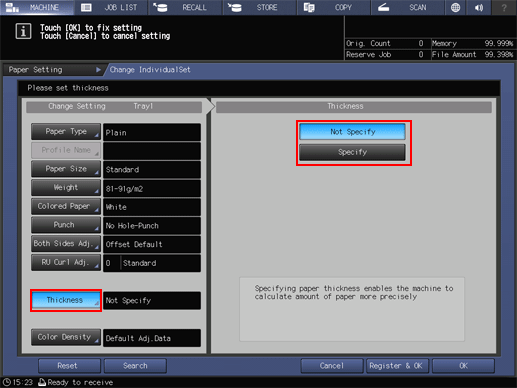This screenshot has height=388, width=517.
Task: Open the Paper Type setting
Action: (x=66, y=132)
